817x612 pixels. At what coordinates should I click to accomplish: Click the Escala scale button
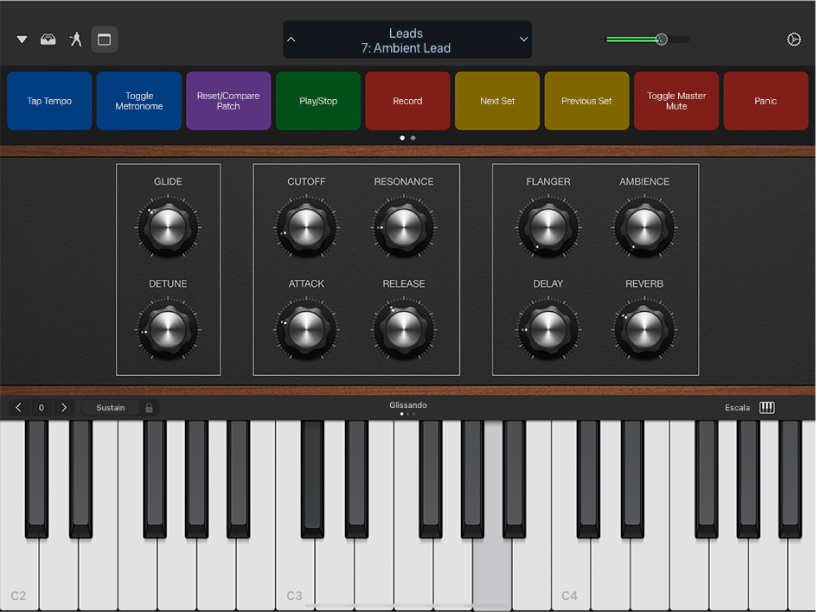(737, 408)
